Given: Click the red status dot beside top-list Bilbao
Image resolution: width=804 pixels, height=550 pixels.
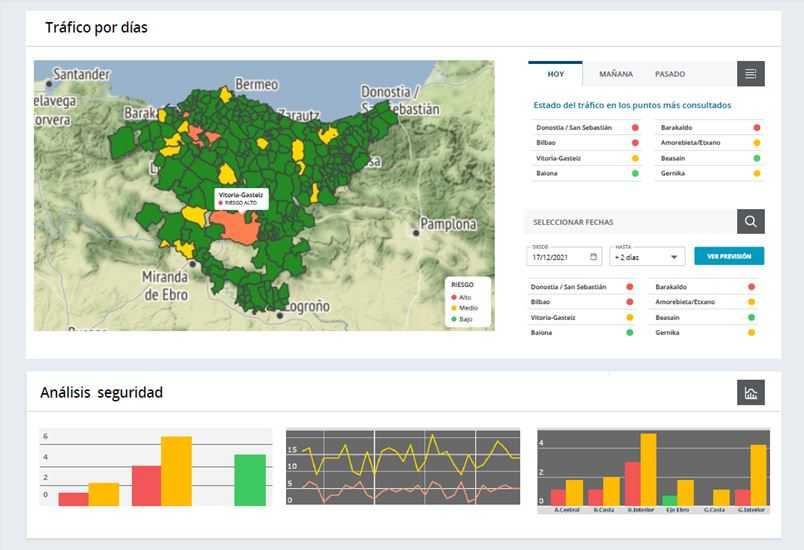Looking at the screenshot, I should 635,143.
